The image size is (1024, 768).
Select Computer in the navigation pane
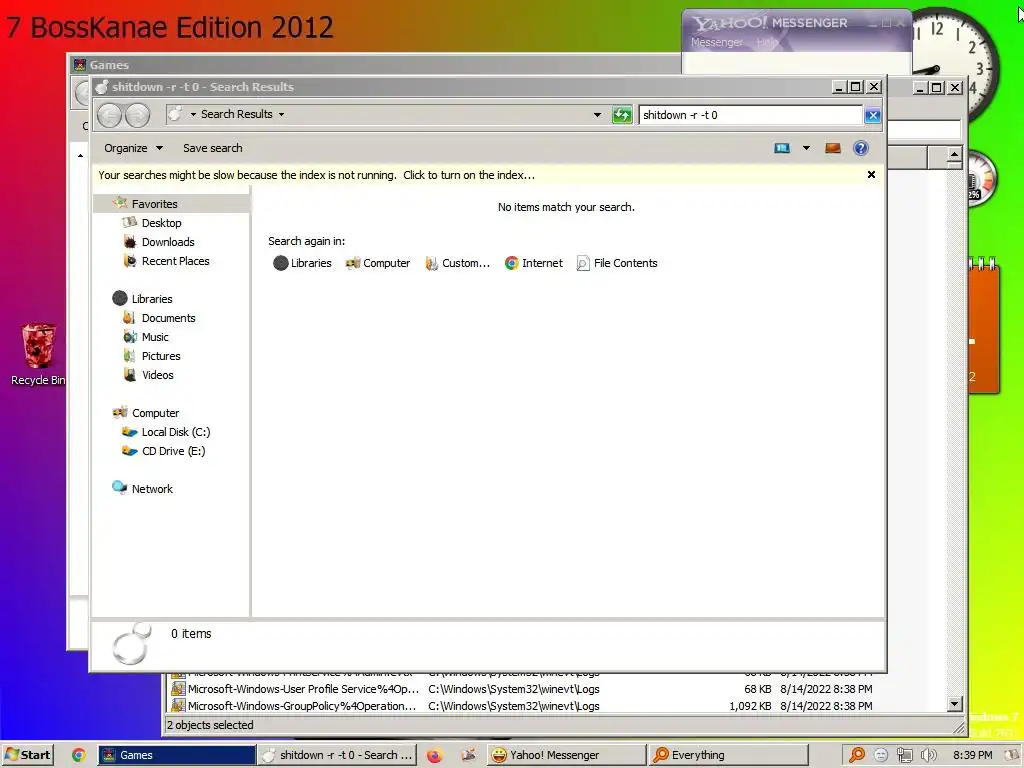point(155,413)
